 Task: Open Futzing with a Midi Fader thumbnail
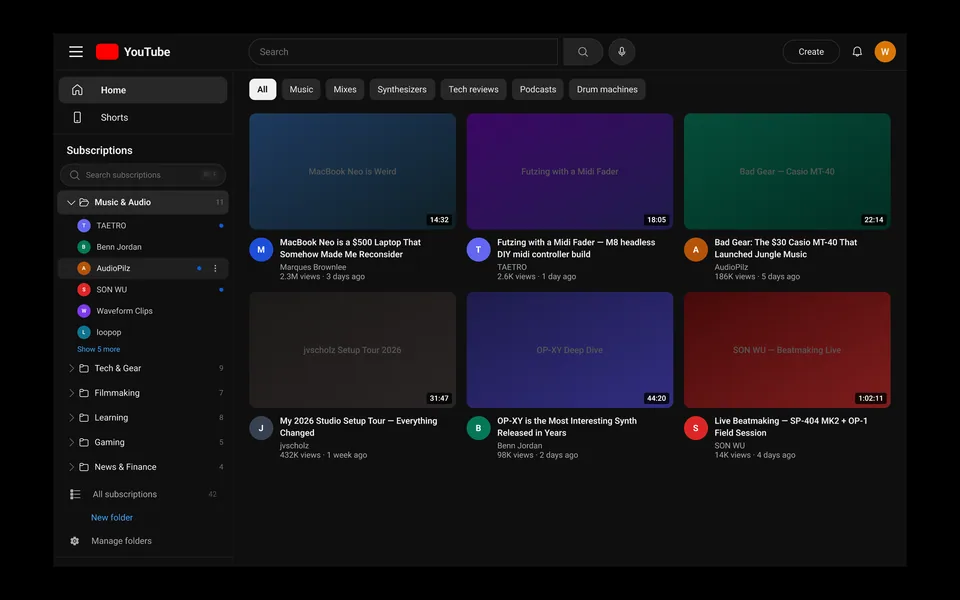click(x=569, y=171)
